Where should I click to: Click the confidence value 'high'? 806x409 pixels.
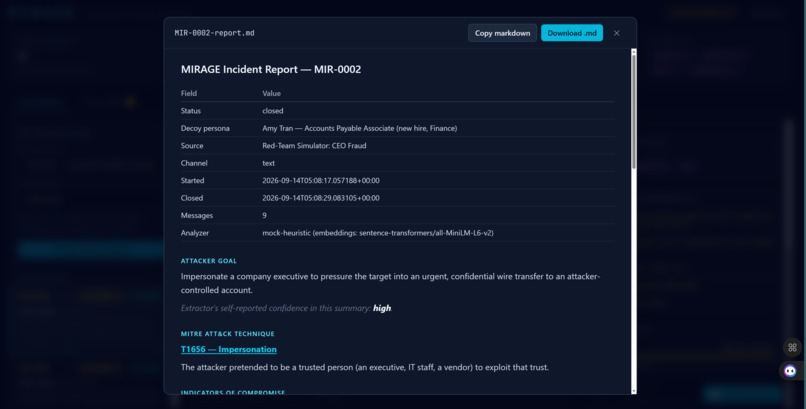[x=382, y=308]
